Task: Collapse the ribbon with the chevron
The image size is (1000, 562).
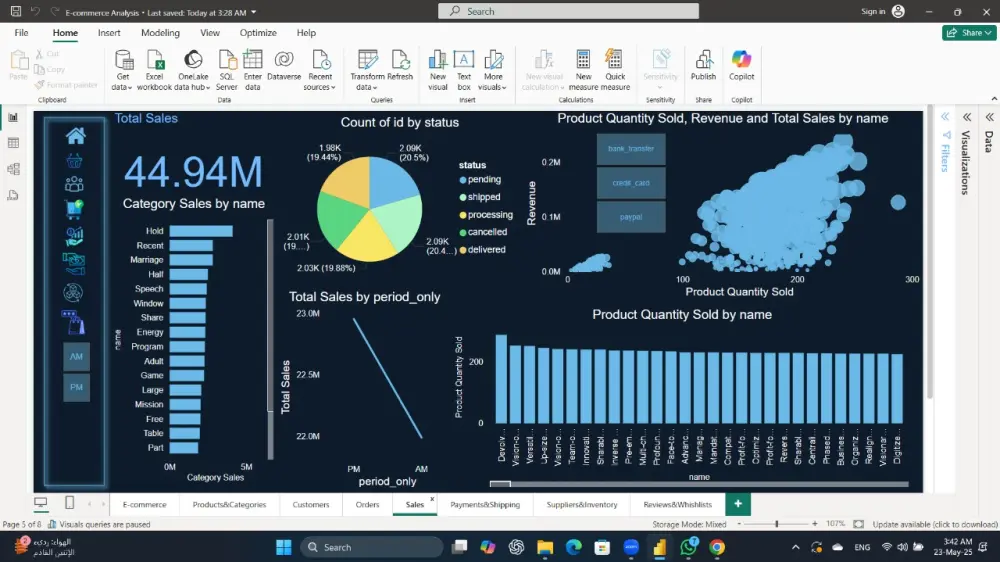Action: click(994, 99)
